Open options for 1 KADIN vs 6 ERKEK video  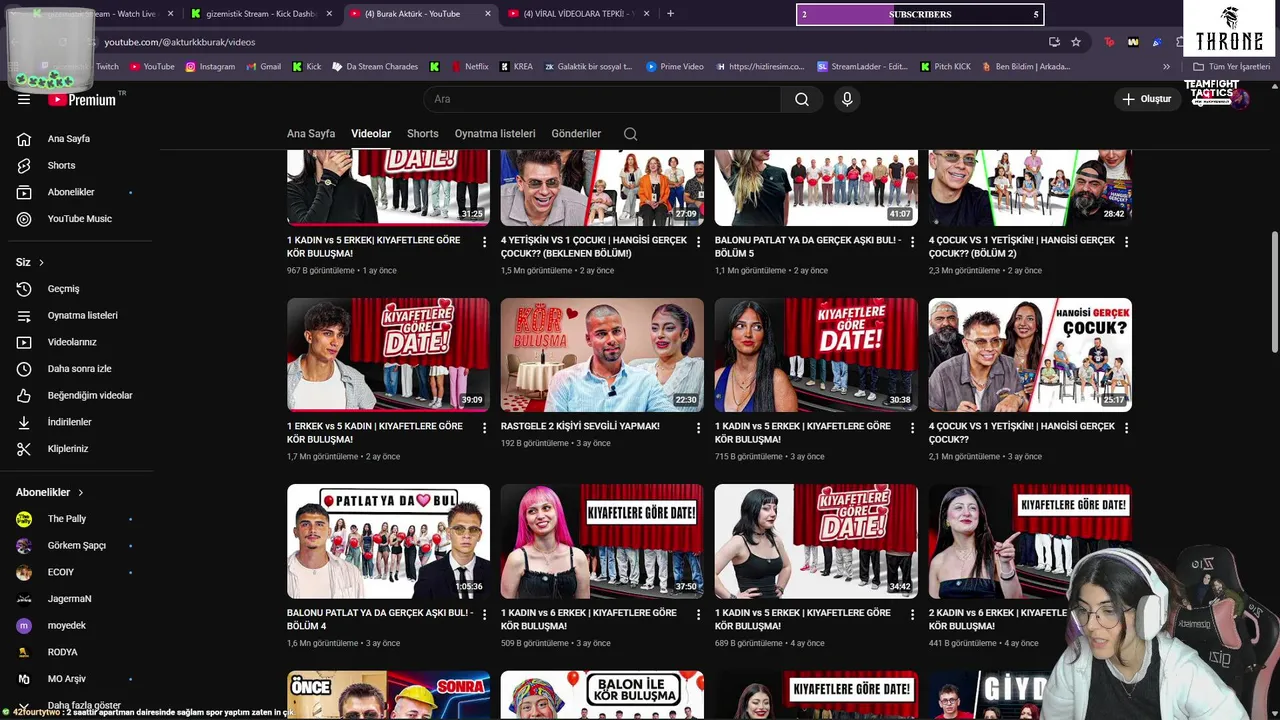pyautogui.click(x=698, y=614)
